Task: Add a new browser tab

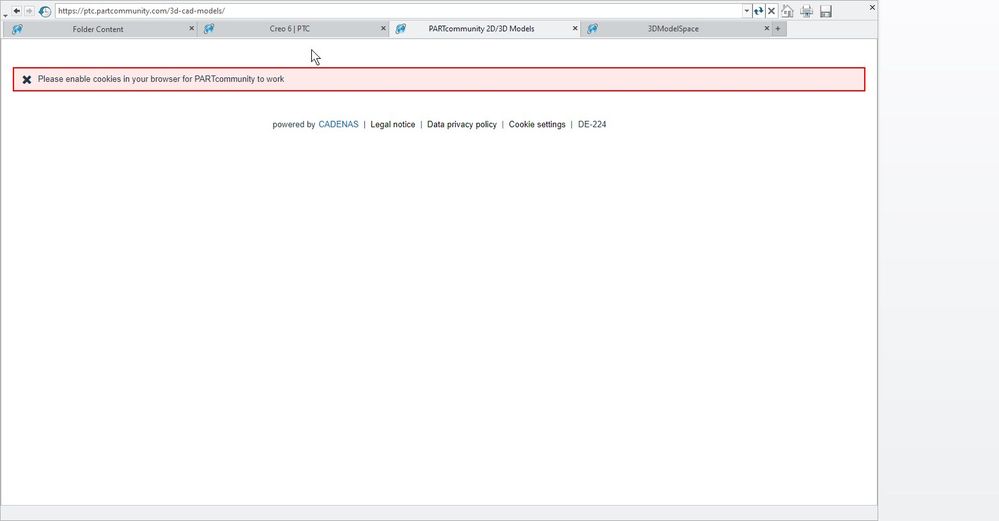Action: click(x=778, y=29)
